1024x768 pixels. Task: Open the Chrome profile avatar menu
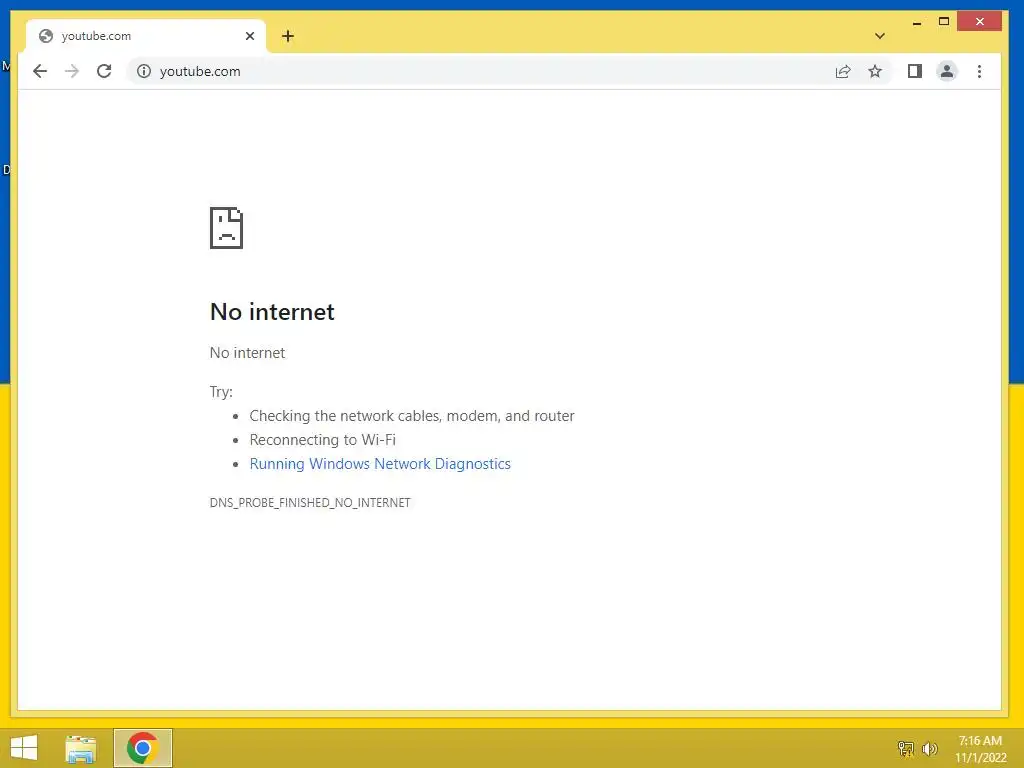[x=947, y=71]
